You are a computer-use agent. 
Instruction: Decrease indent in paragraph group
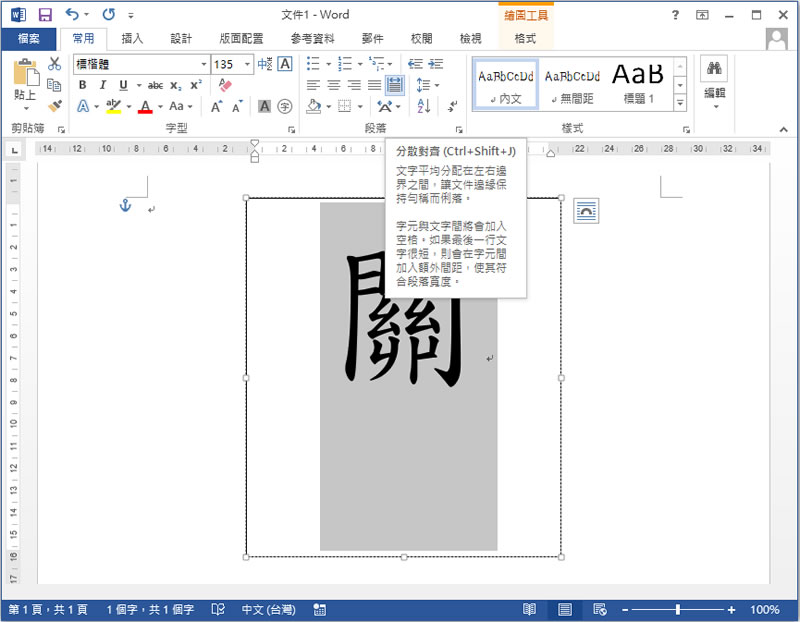[415, 64]
